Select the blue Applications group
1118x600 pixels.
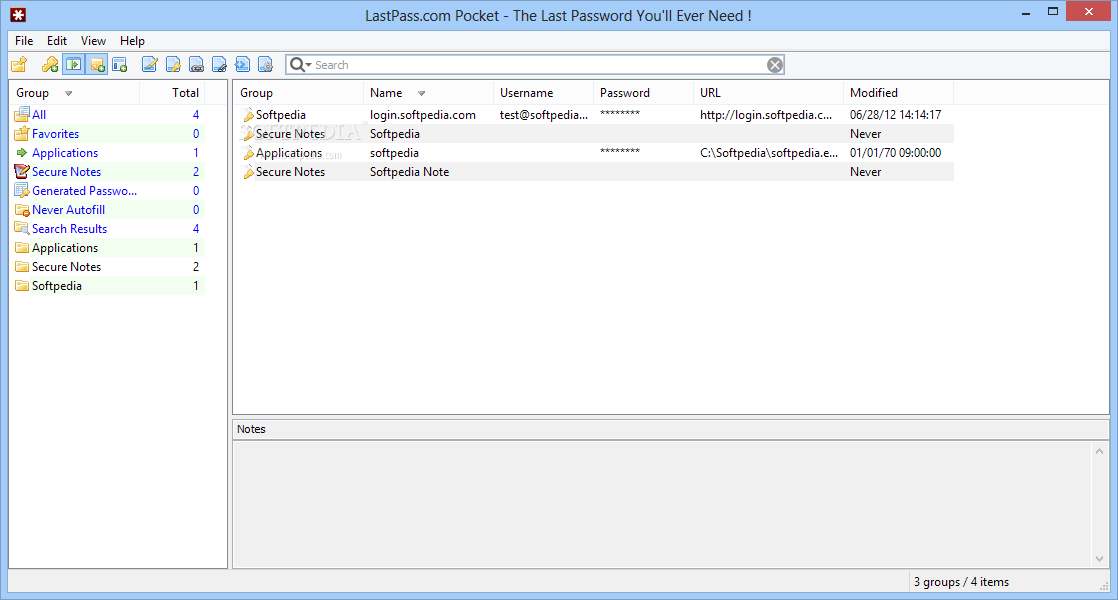65,152
